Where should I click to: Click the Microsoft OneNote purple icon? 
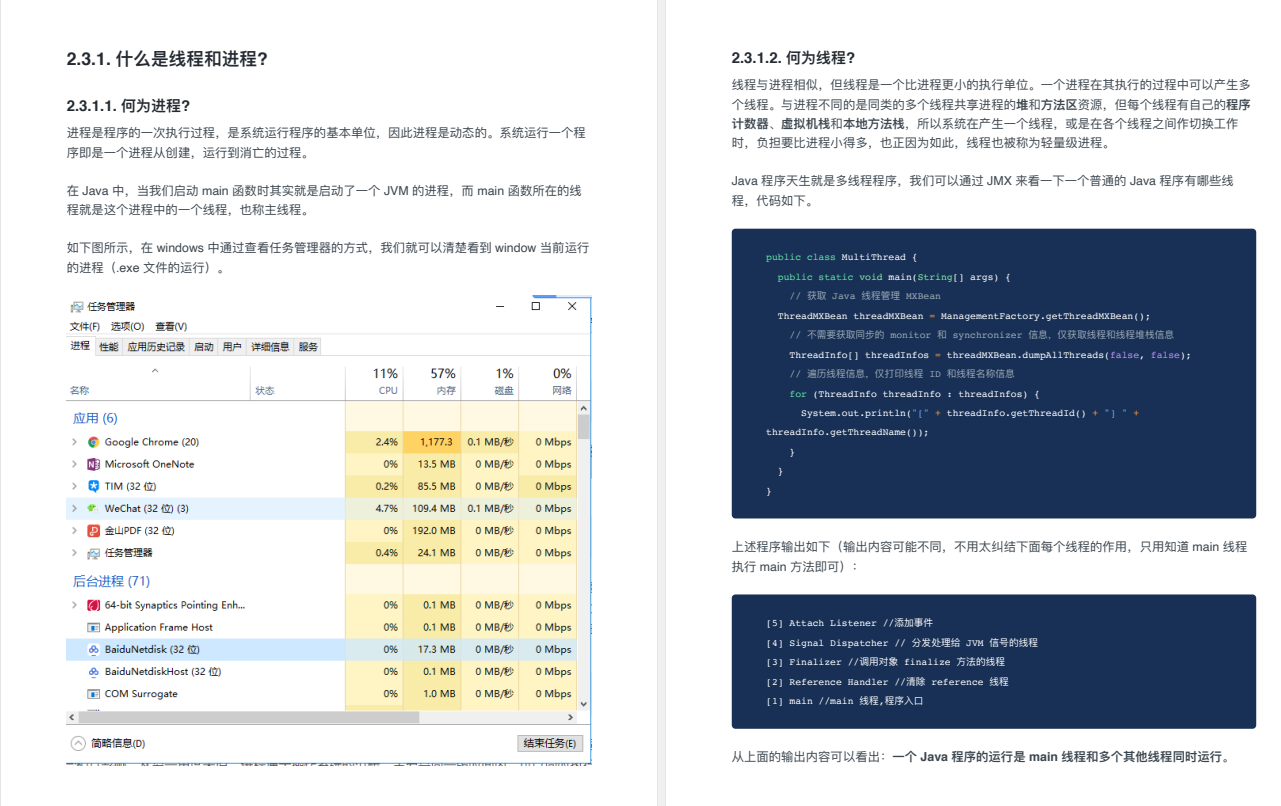pyautogui.click(x=93, y=464)
